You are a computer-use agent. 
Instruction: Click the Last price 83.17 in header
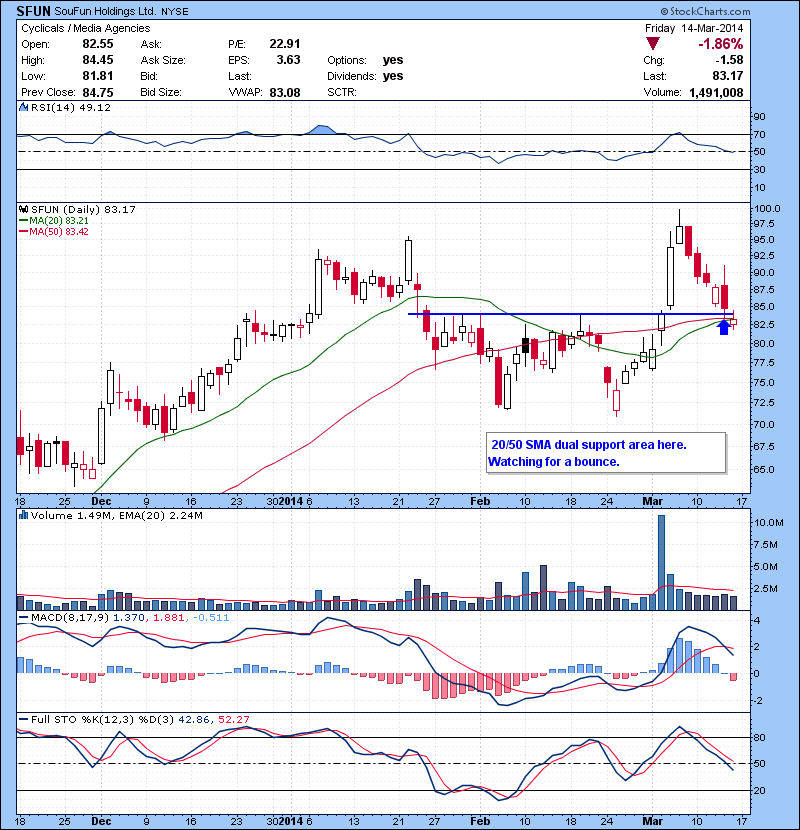tap(728, 76)
